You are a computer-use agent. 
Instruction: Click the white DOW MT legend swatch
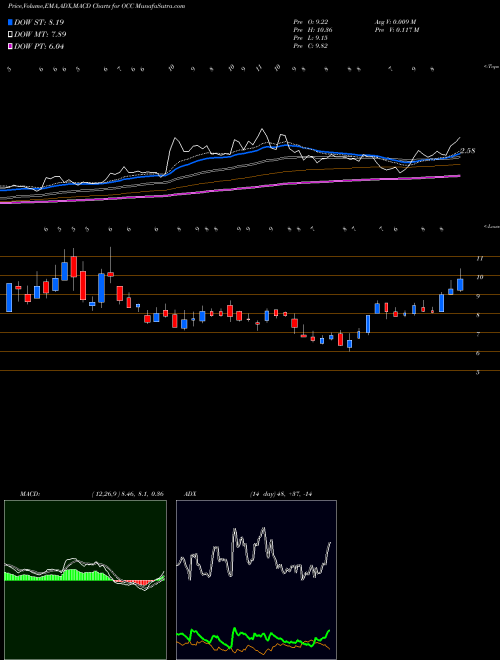10,35
